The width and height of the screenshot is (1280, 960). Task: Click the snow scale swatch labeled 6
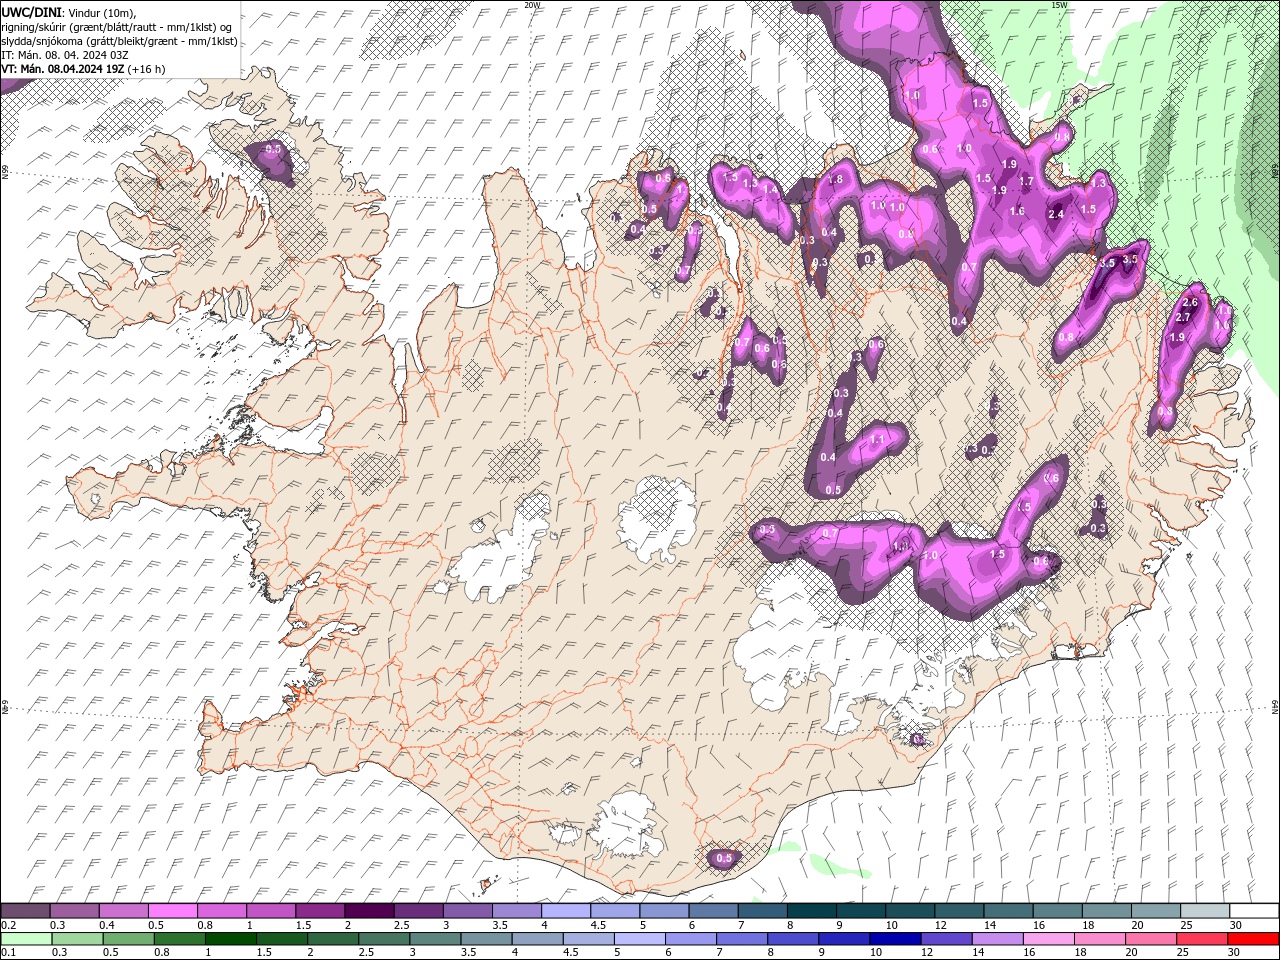click(713, 911)
